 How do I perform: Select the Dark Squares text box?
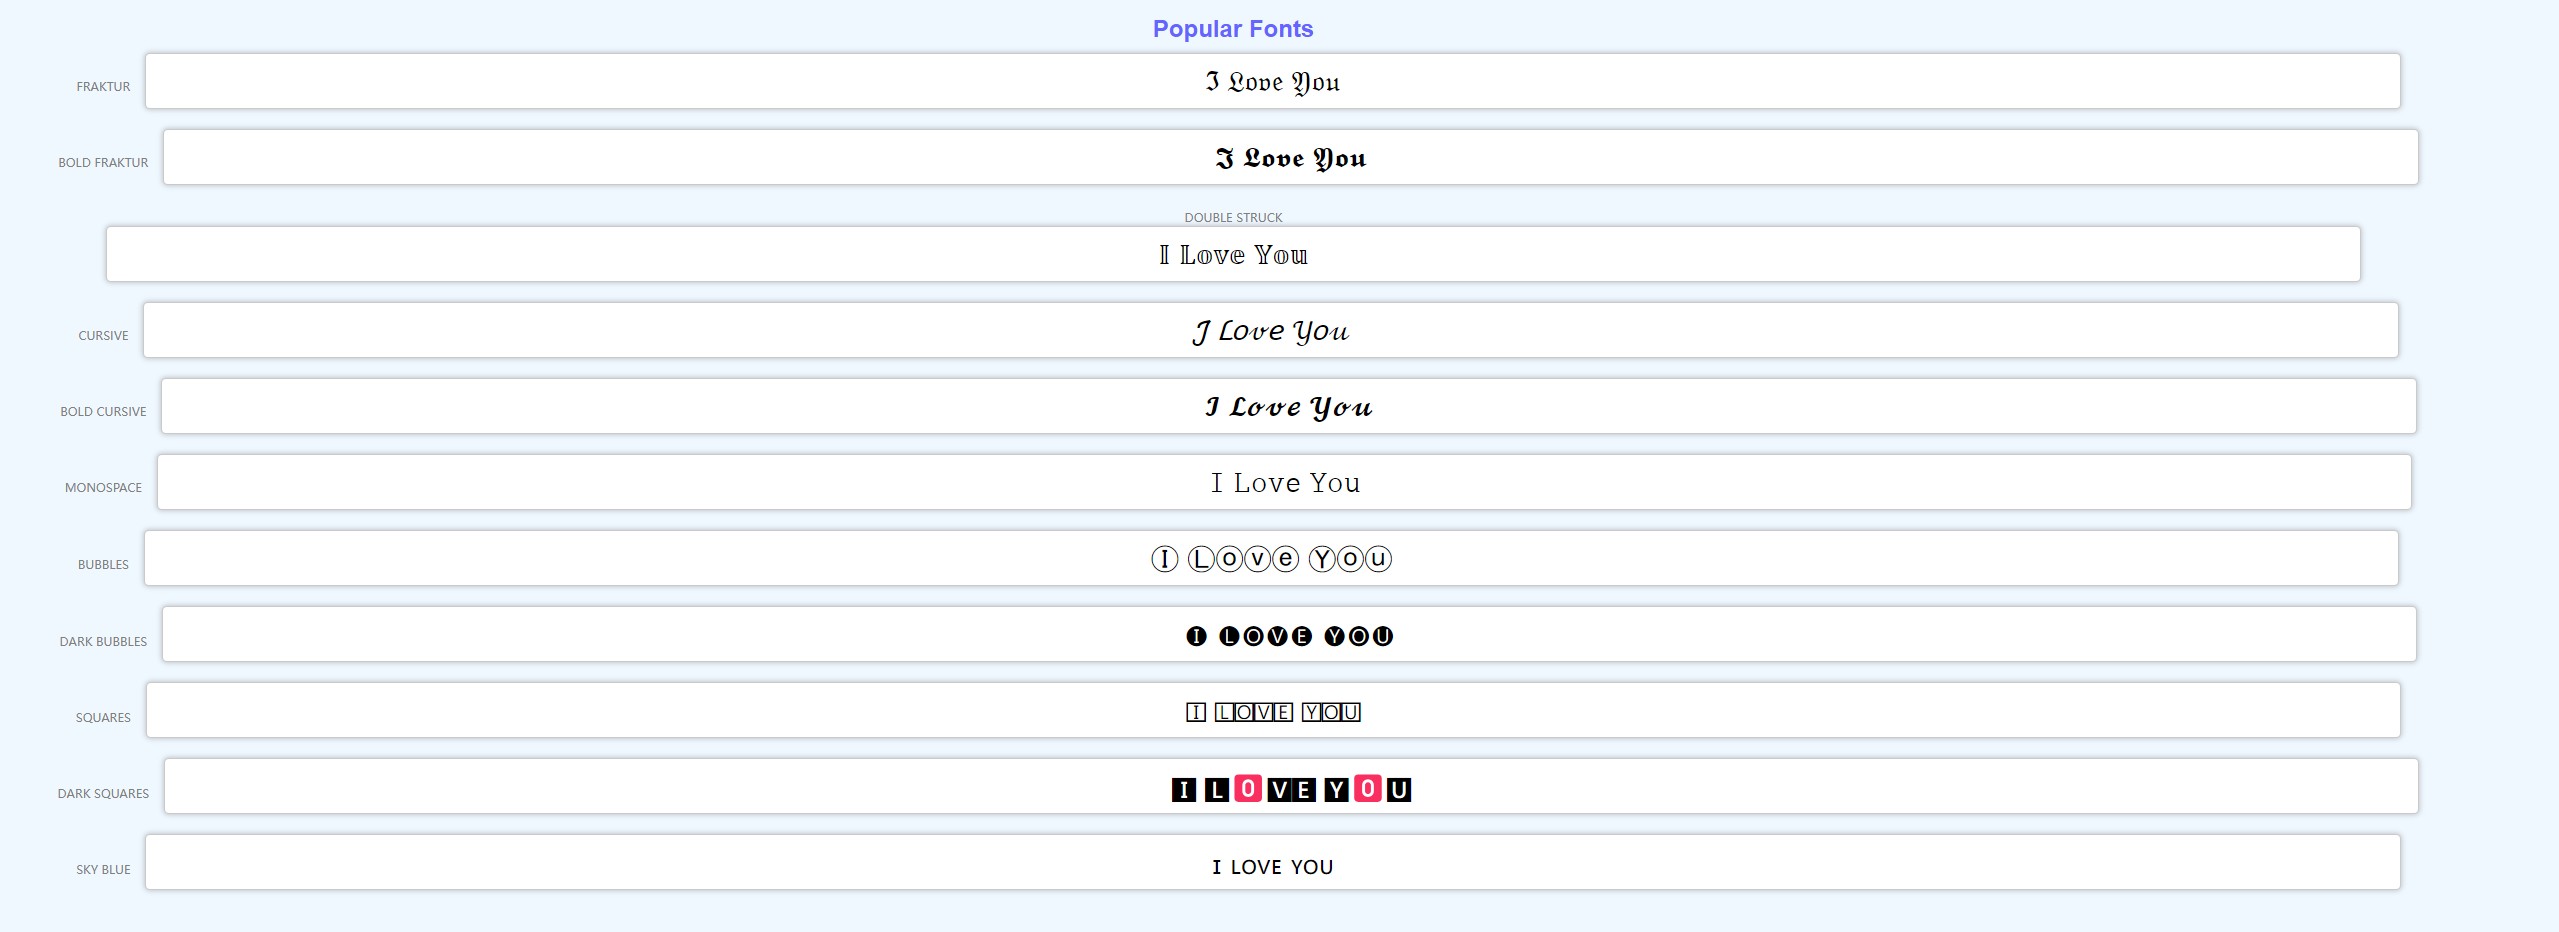click(1291, 787)
